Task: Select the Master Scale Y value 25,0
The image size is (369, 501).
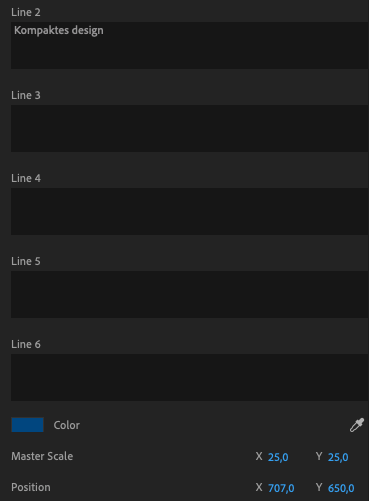Action: point(338,457)
